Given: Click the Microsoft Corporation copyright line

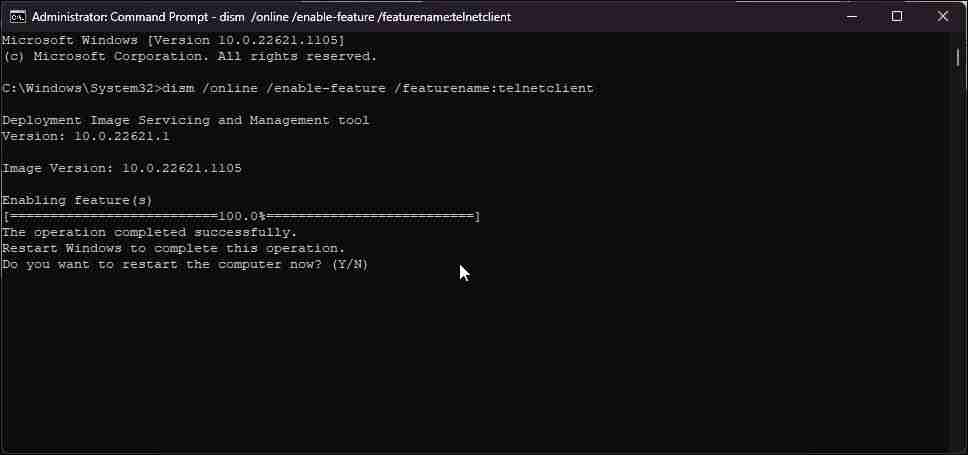Looking at the screenshot, I should 189,56.
